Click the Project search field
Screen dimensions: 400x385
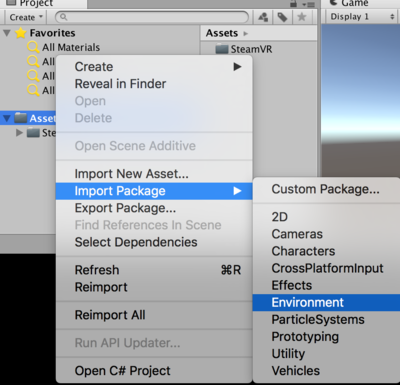pos(152,17)
